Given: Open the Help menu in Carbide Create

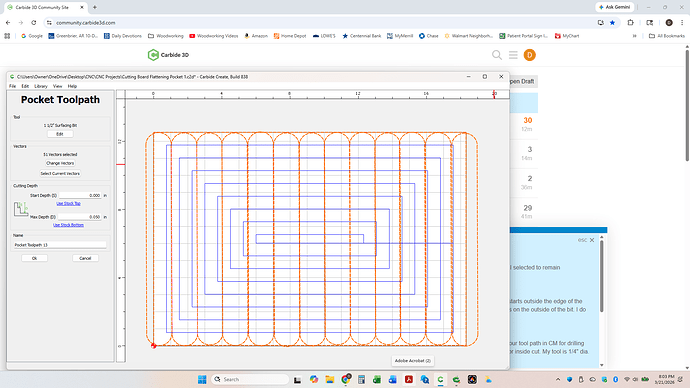Looking at the screenshot, I should point(72,86).
